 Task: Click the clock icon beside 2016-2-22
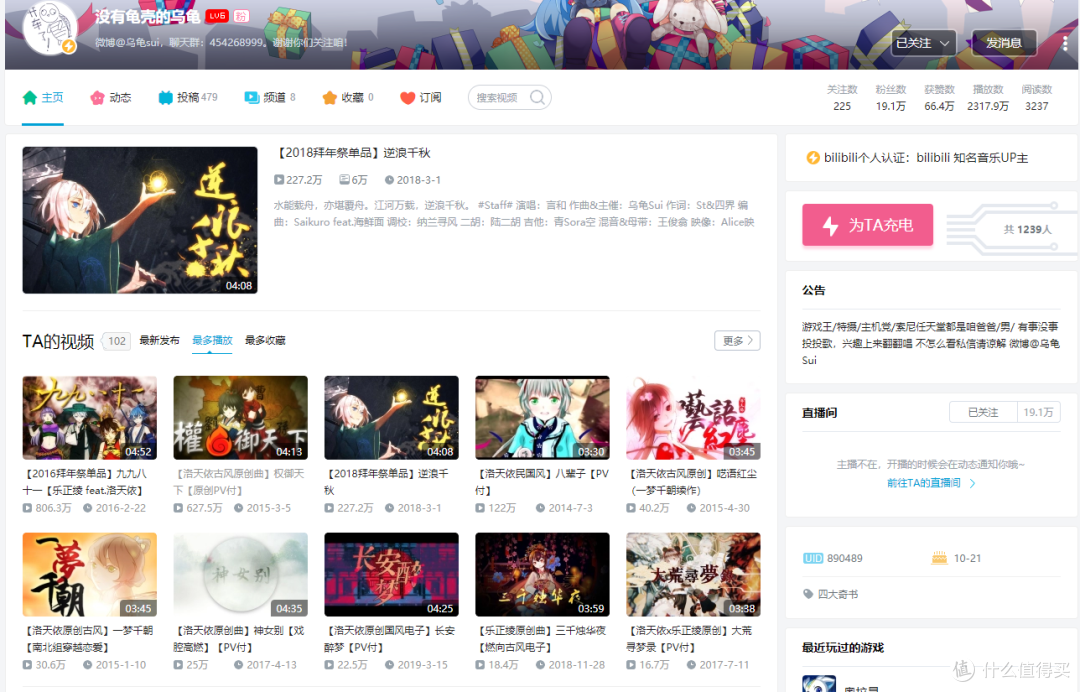click(x=87, y=508)
